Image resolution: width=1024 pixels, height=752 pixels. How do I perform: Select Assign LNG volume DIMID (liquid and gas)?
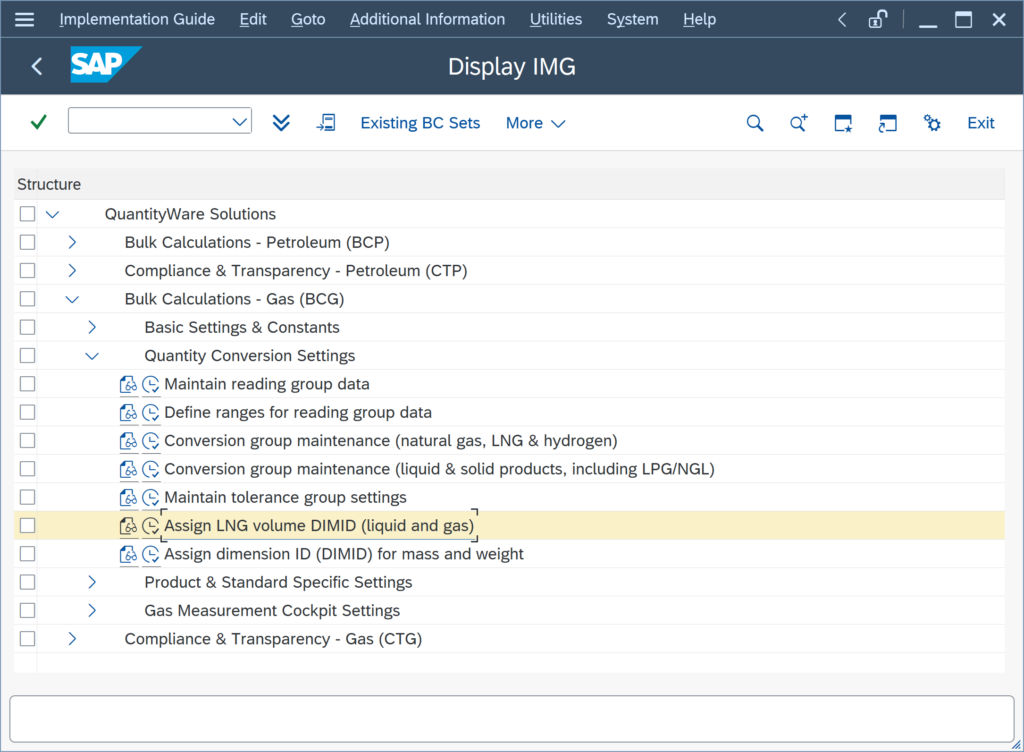click(x=319, y=525)
